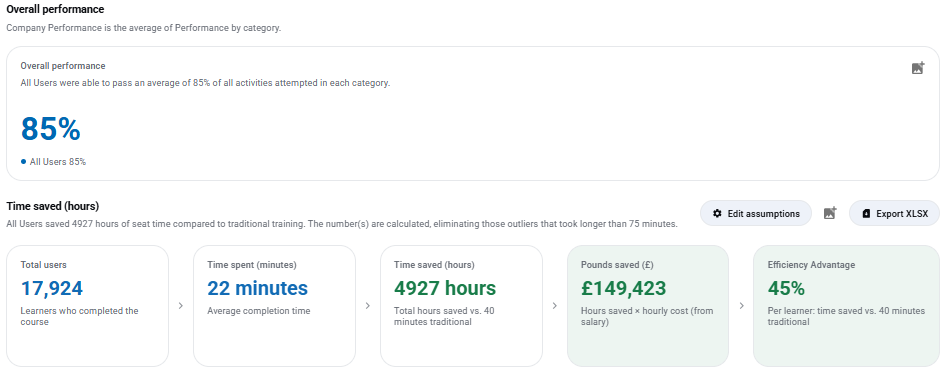The image size is (945, 373).
Task: Click 'Learners who completed the course' text
Action: click(x=80, y=316)
